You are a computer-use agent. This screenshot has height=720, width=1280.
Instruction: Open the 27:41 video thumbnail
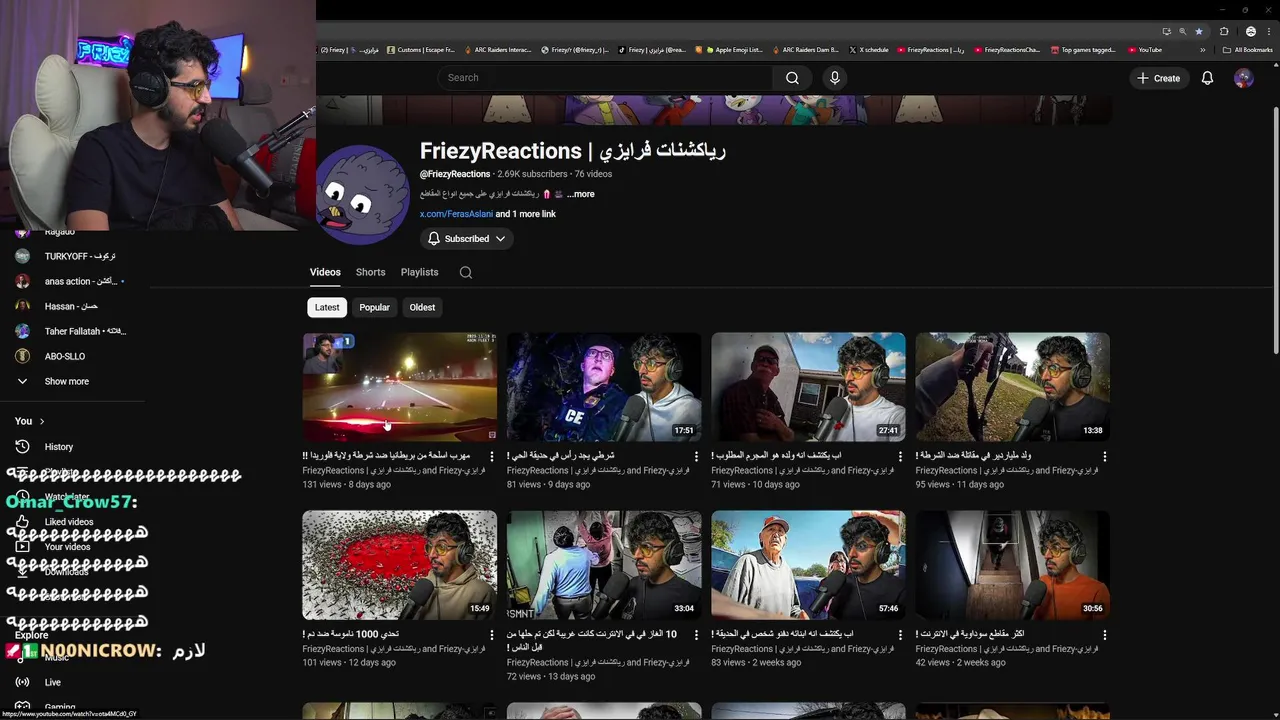tap(808, 387)
